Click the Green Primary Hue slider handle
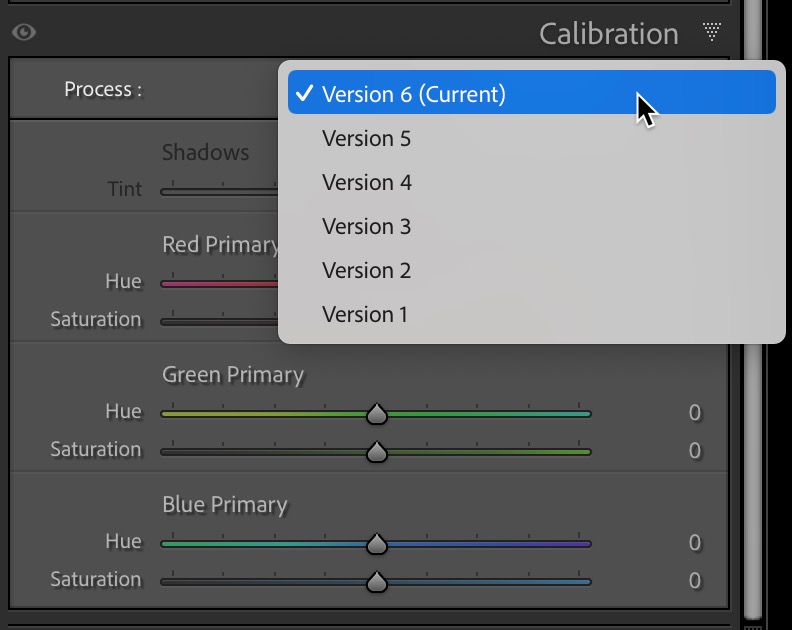792x630 pixels. point(376,413)
